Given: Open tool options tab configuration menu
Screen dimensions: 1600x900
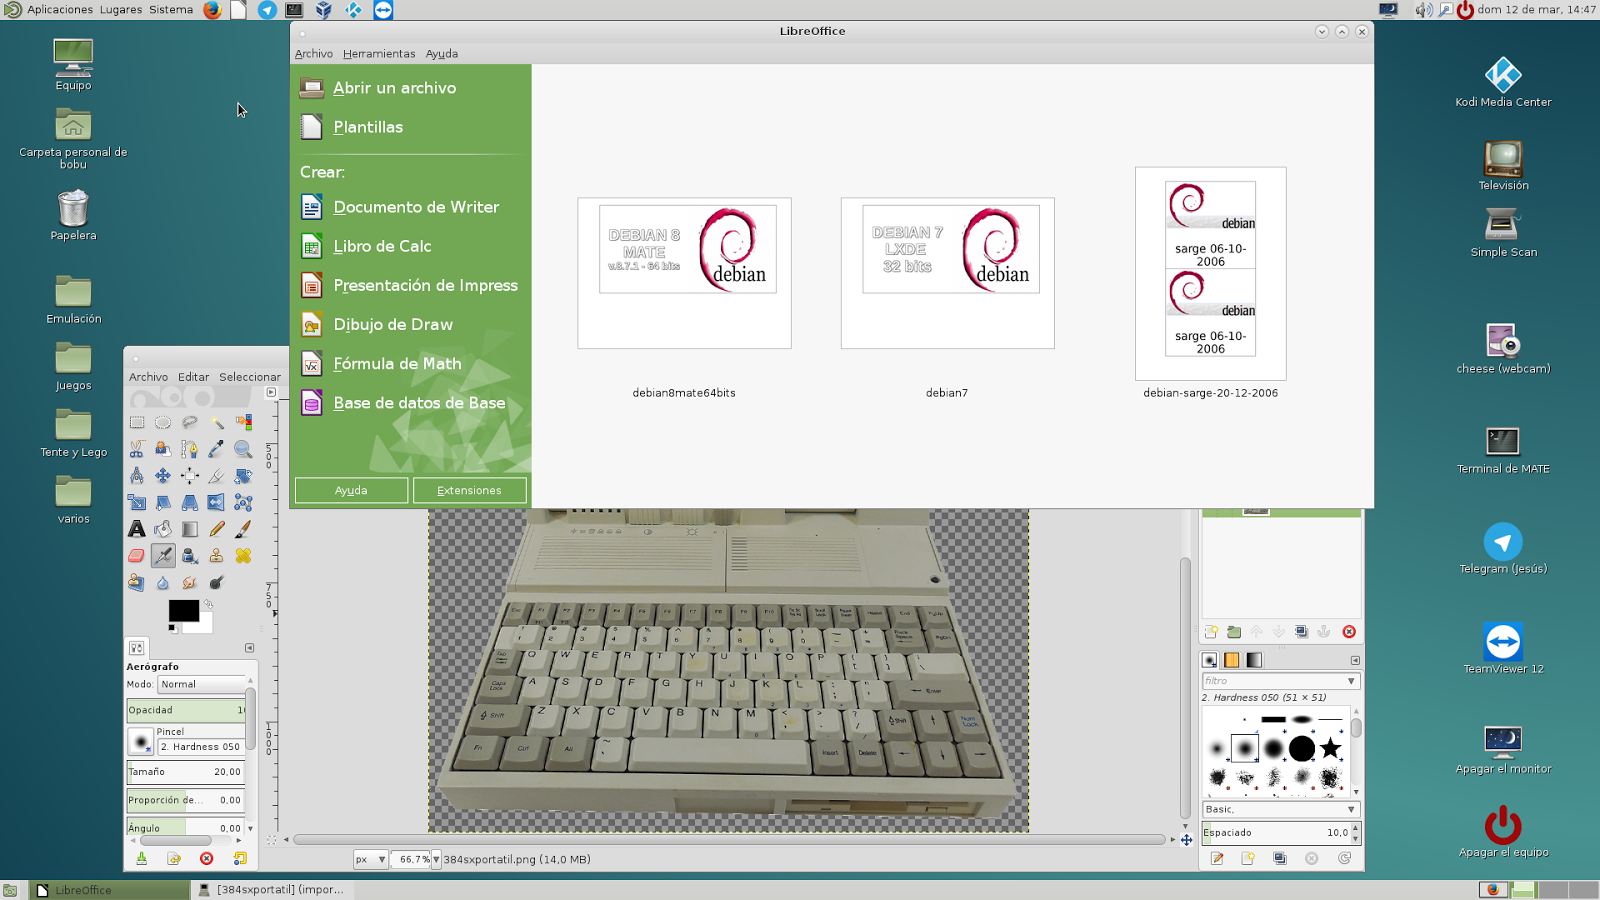Looking at the screenshot, I should point(250,648).
